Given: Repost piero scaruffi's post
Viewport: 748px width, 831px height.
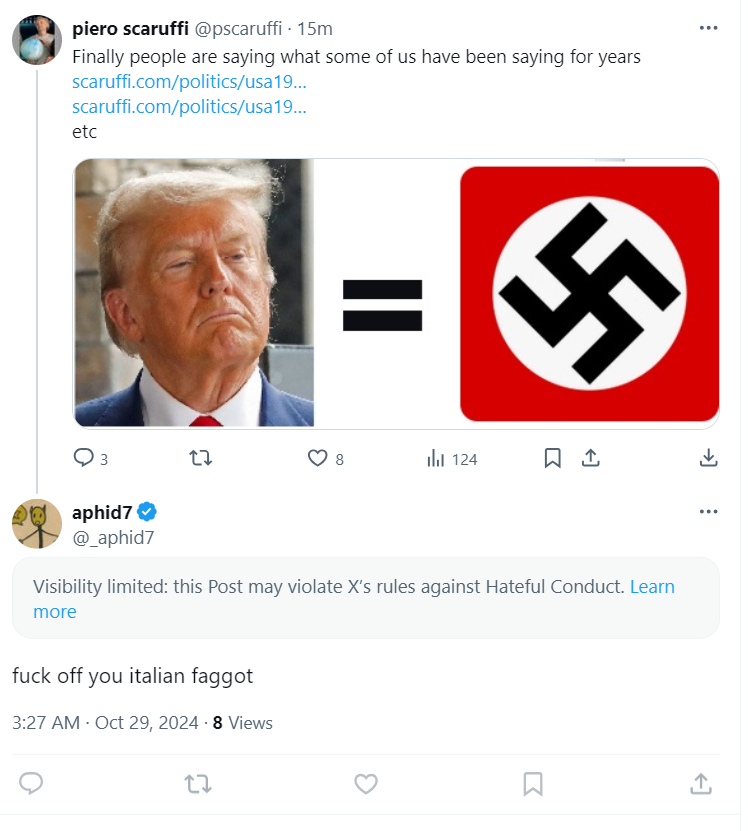Looking at the screenshot, I should pos(200,458).
